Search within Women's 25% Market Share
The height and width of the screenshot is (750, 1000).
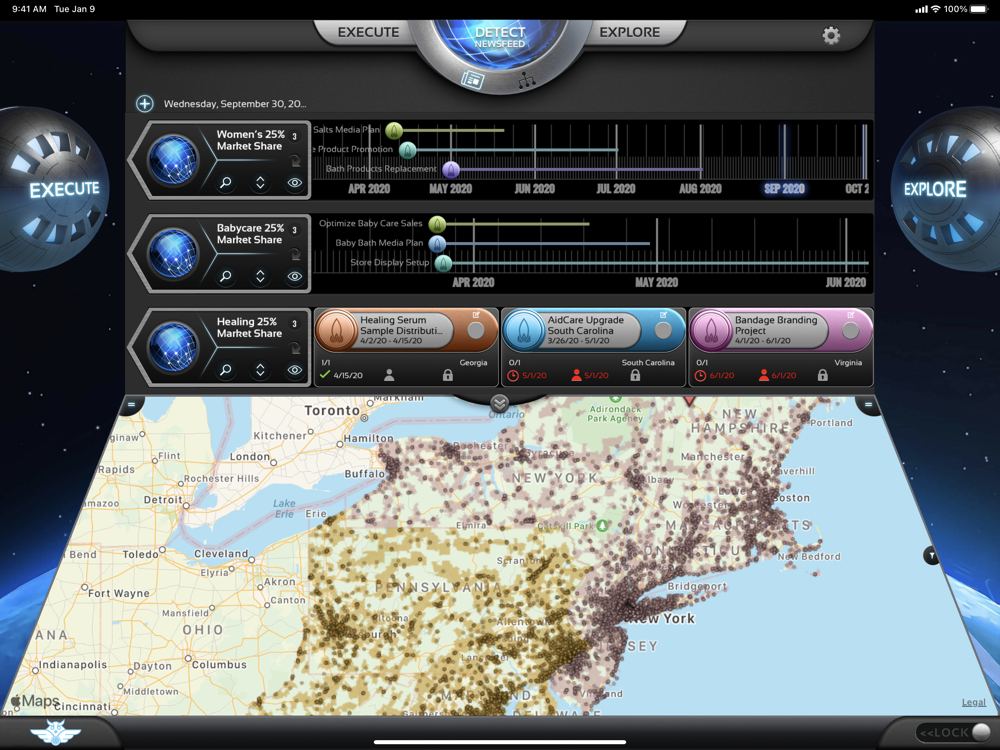coord(226,183)
